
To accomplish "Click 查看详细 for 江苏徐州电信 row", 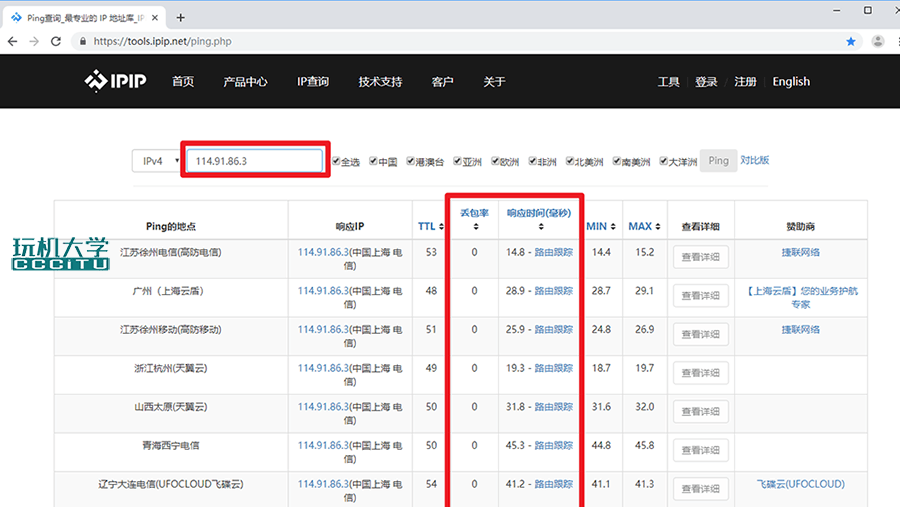I will (700, 257).
